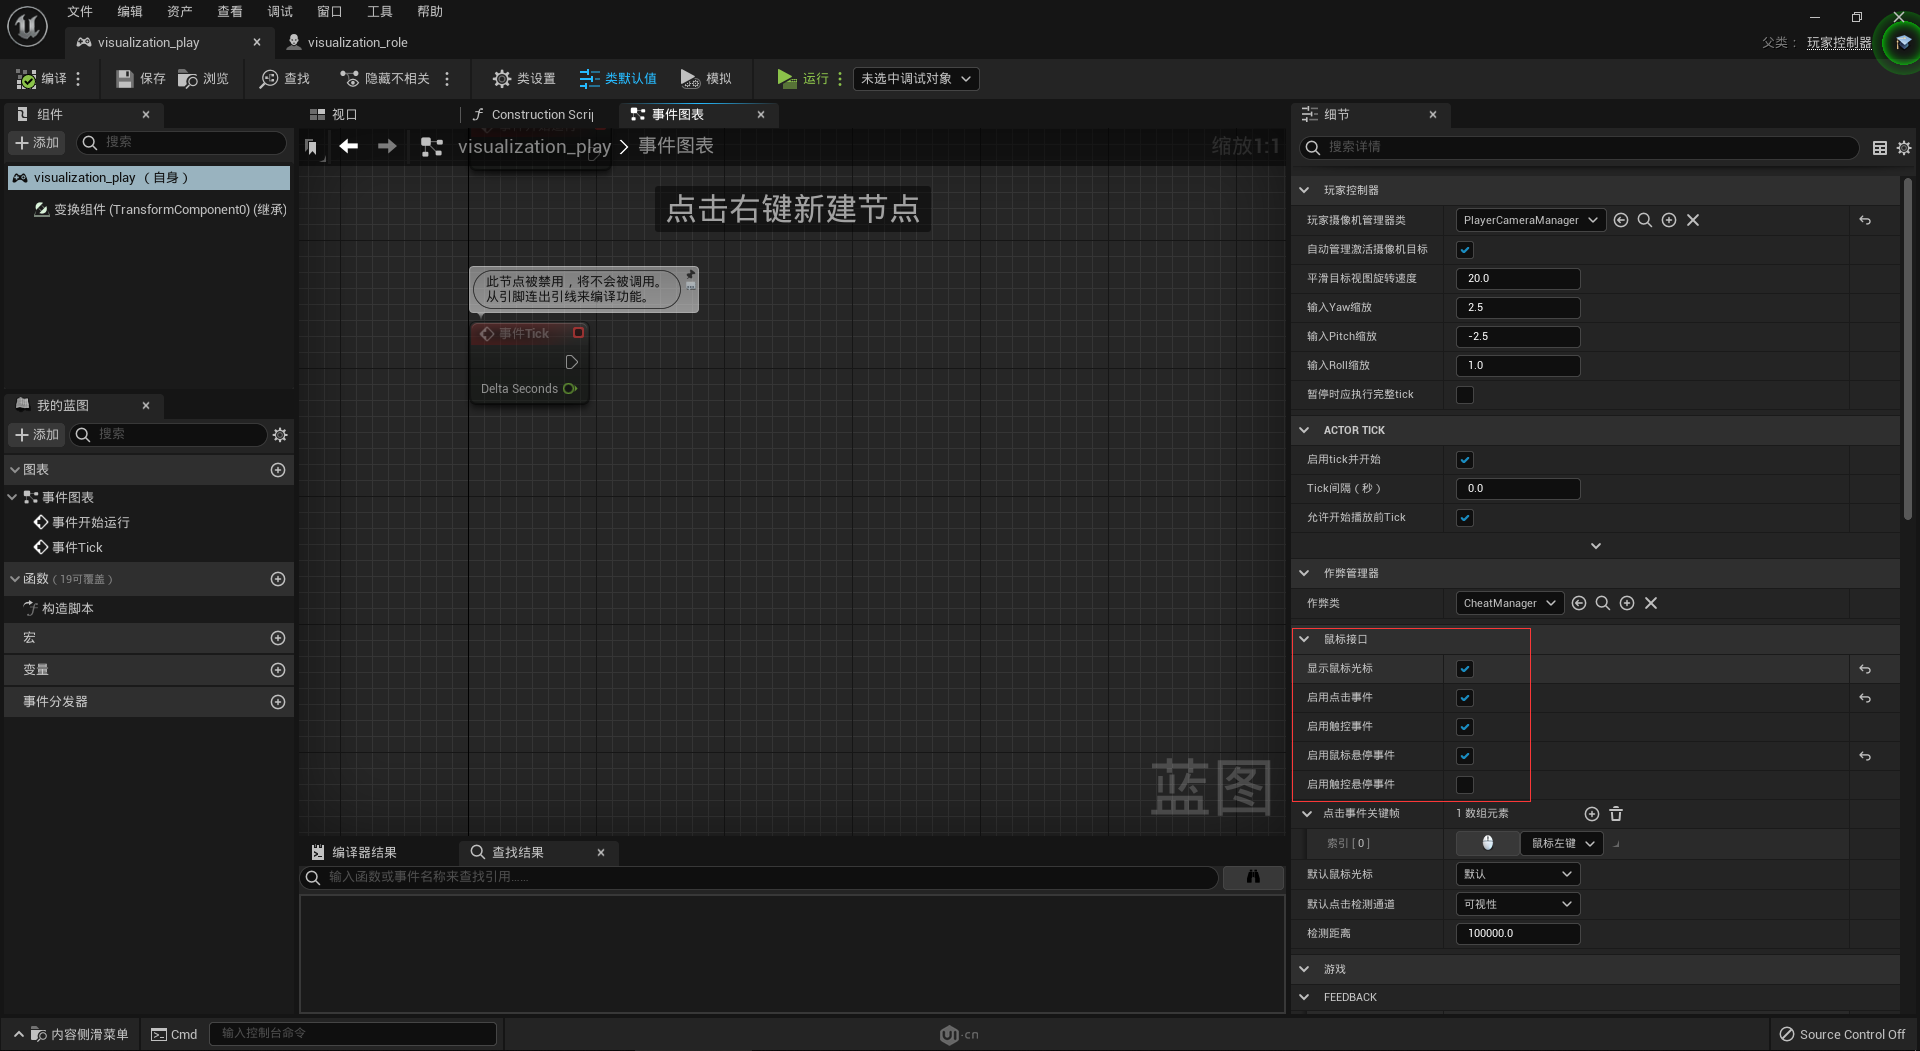Click the Find (查找) toolbar icon
This screenshot has height=1051, width=1920.
click(x=269, y=79)
